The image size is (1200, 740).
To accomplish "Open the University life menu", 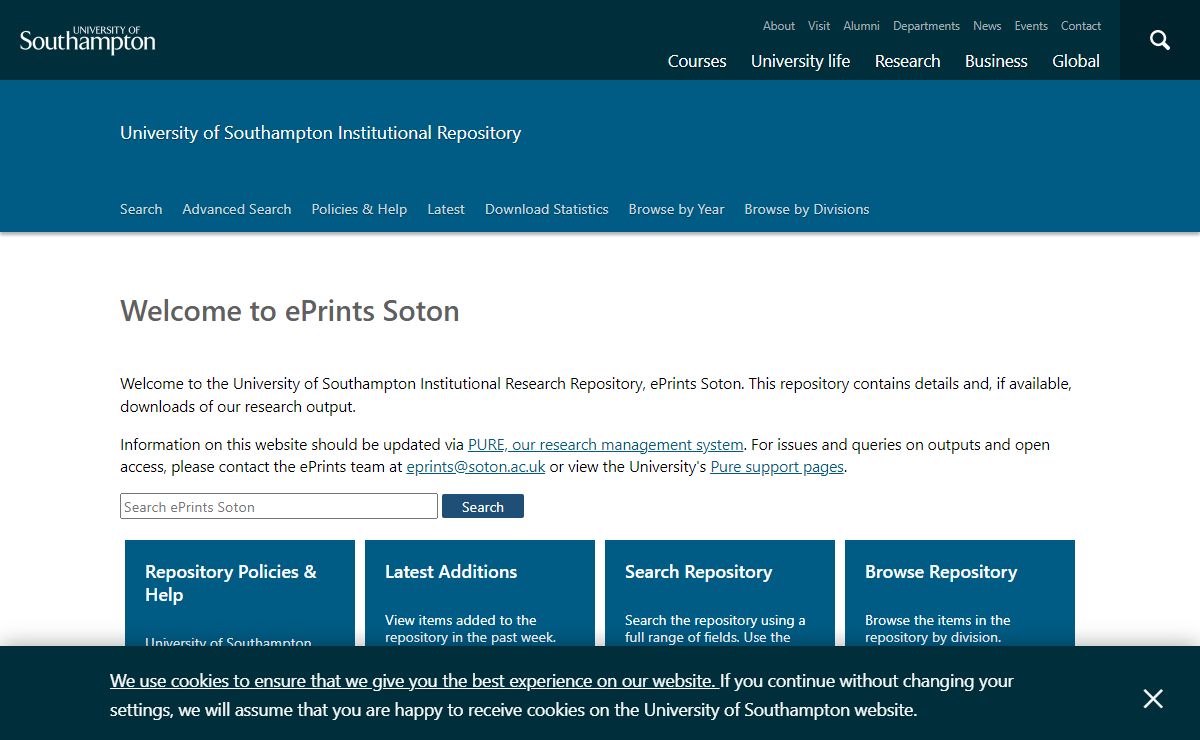I will [800, 61].
